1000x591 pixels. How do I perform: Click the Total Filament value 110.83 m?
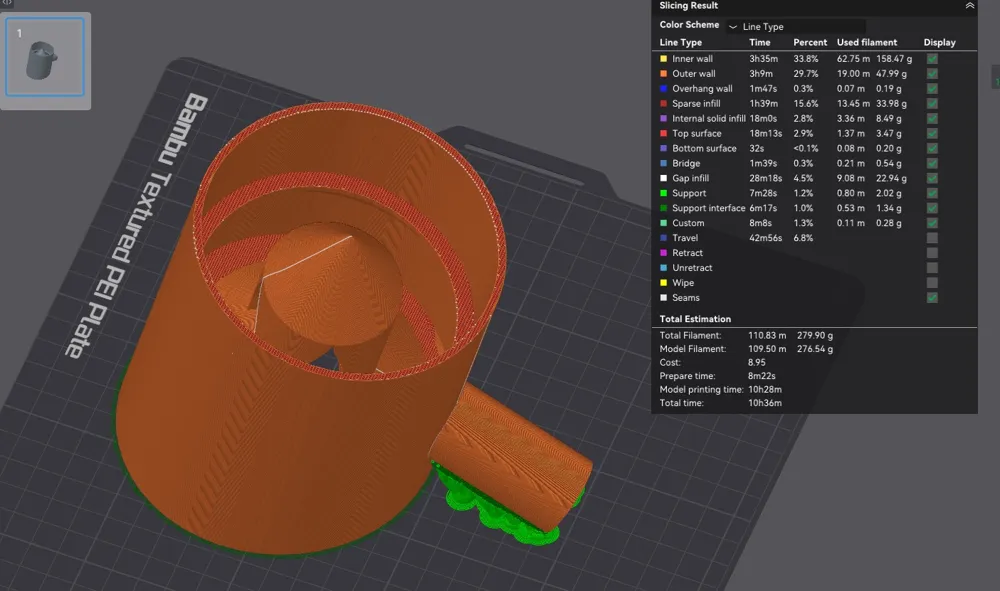(x=767, y=335)
